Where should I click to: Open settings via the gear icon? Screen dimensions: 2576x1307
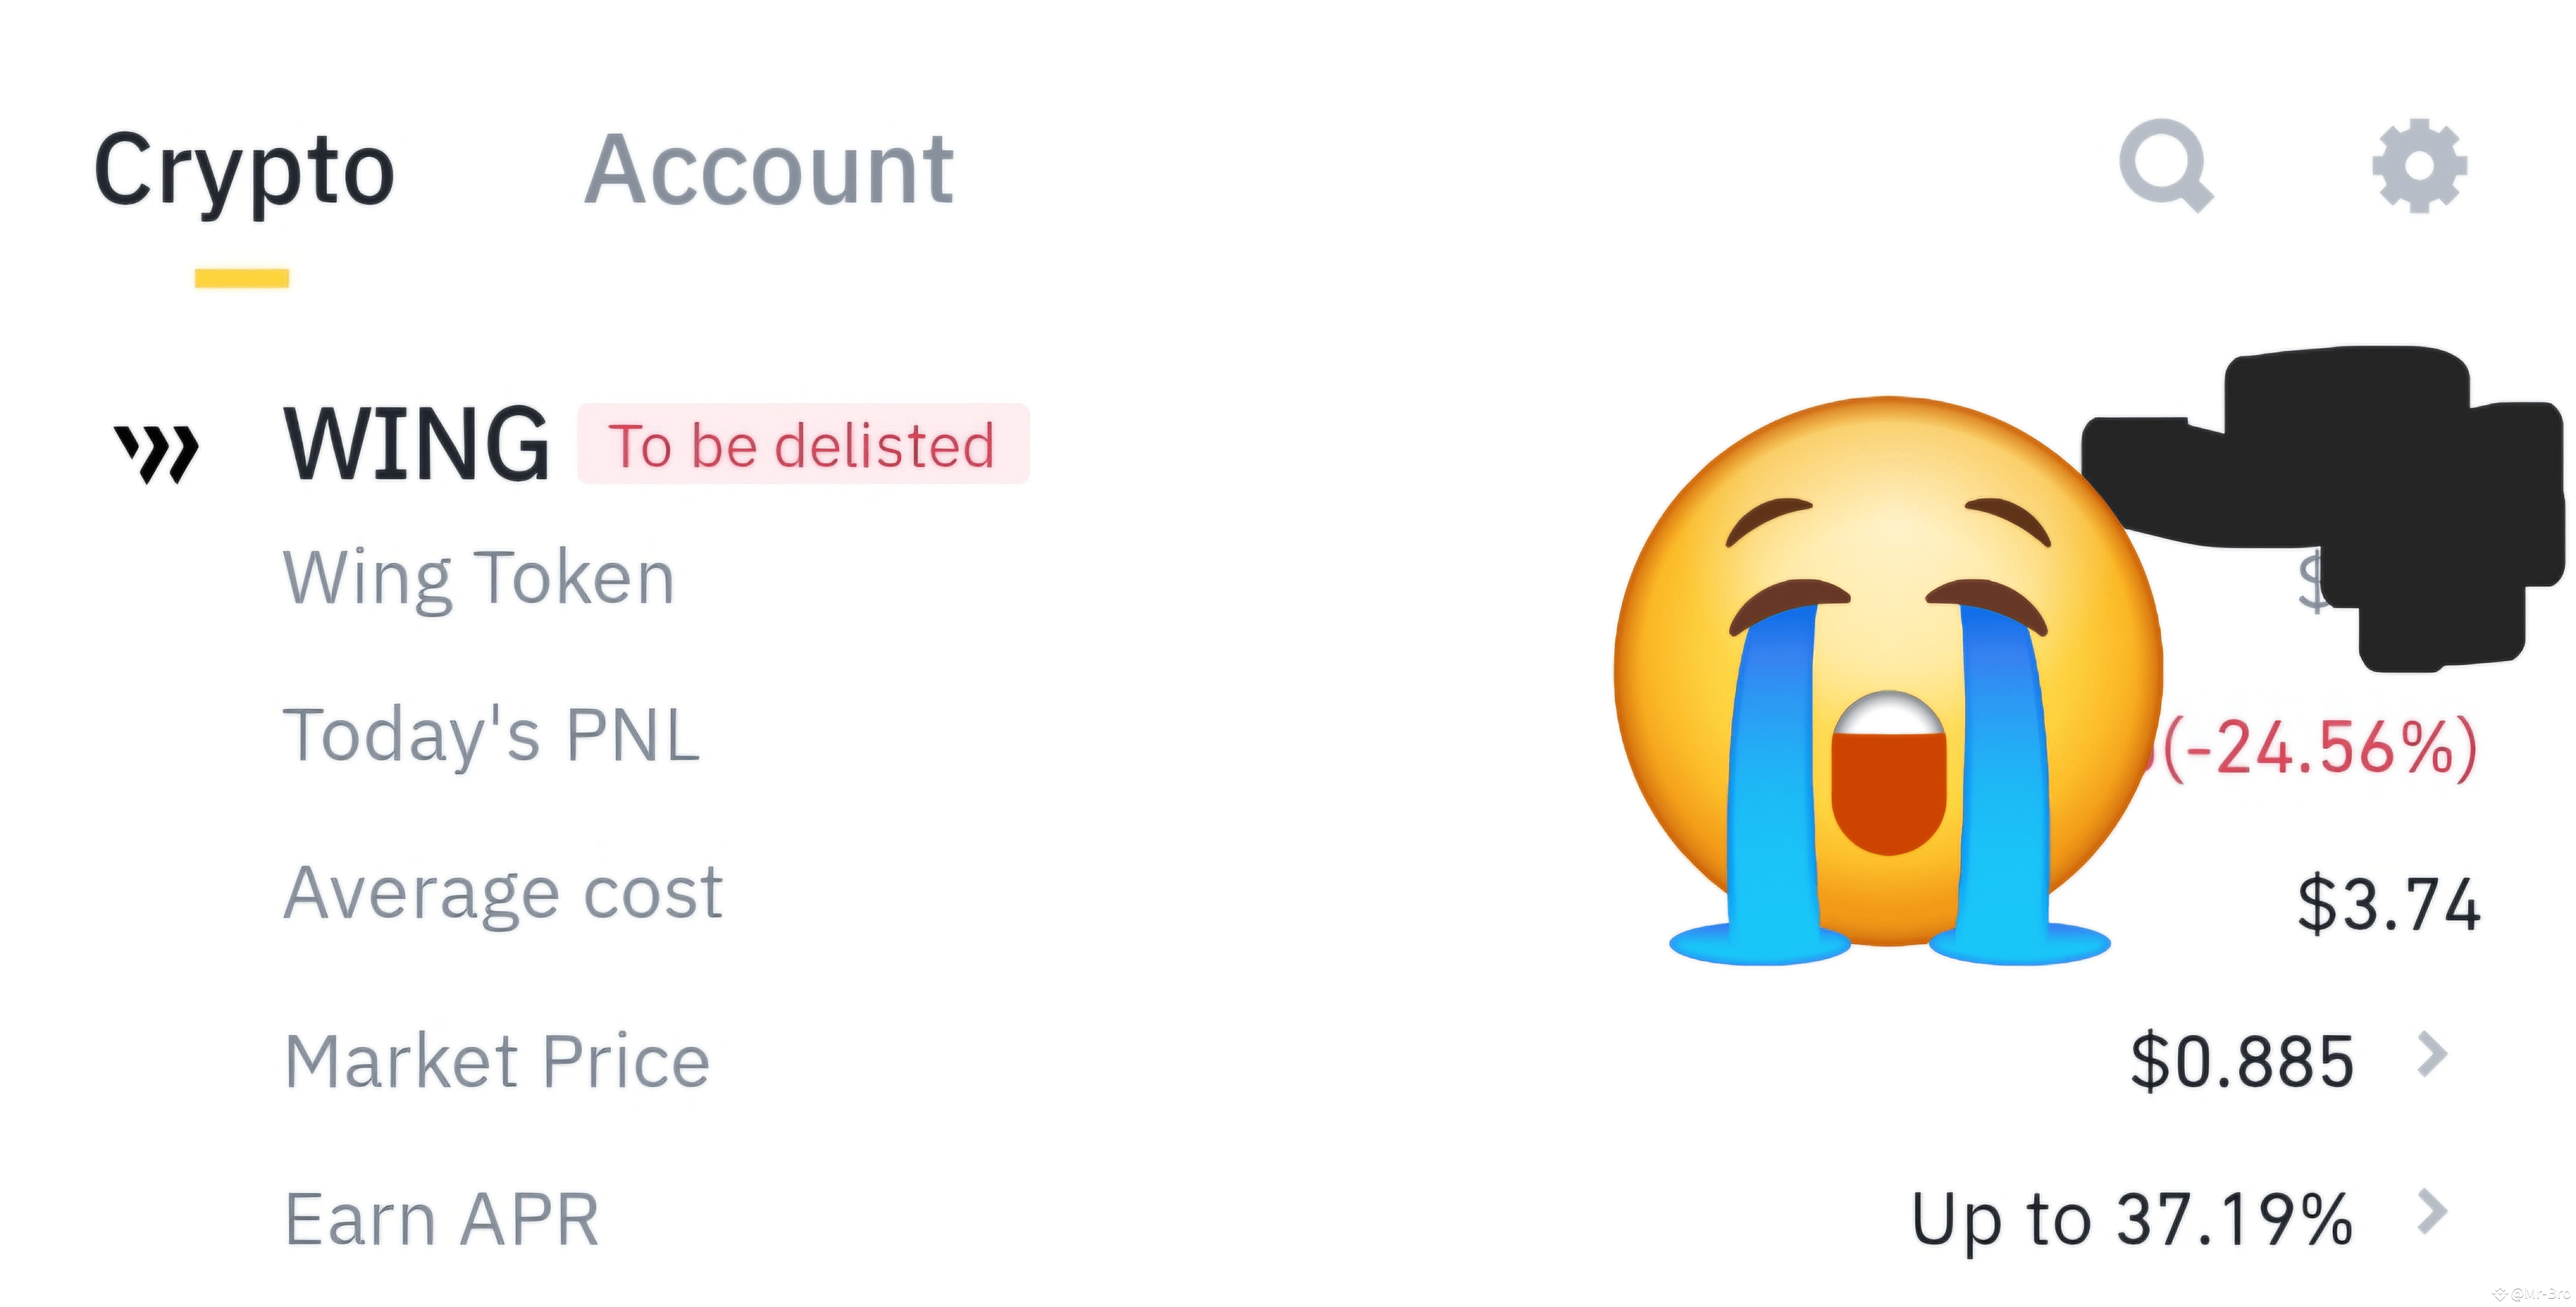pyautogui.click(x=2420, y=166)
